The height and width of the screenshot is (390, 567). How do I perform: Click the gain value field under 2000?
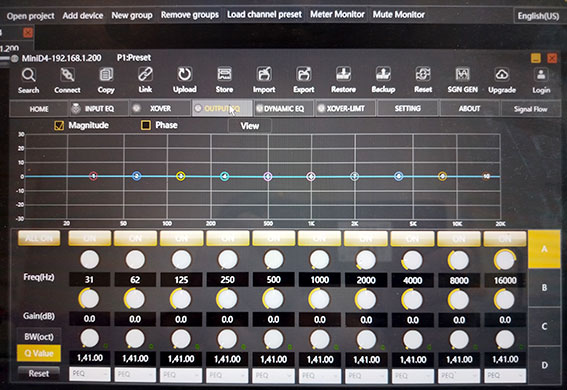(x=366, y=320)
